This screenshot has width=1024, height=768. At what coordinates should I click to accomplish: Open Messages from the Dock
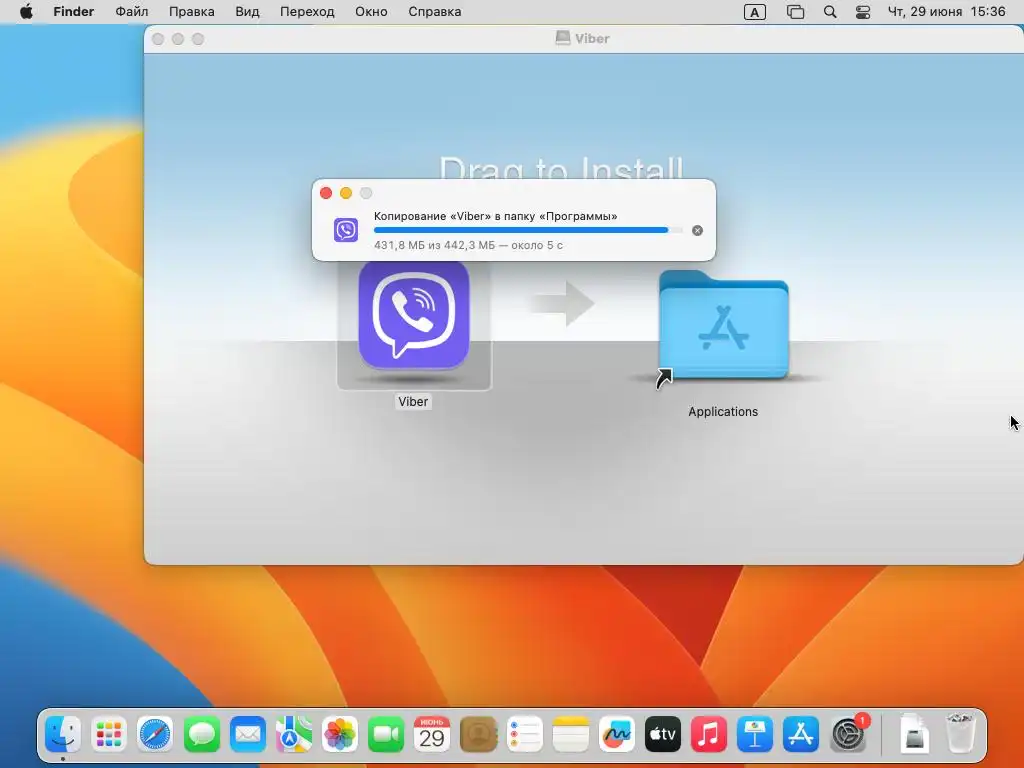click(x=201, y=735)
